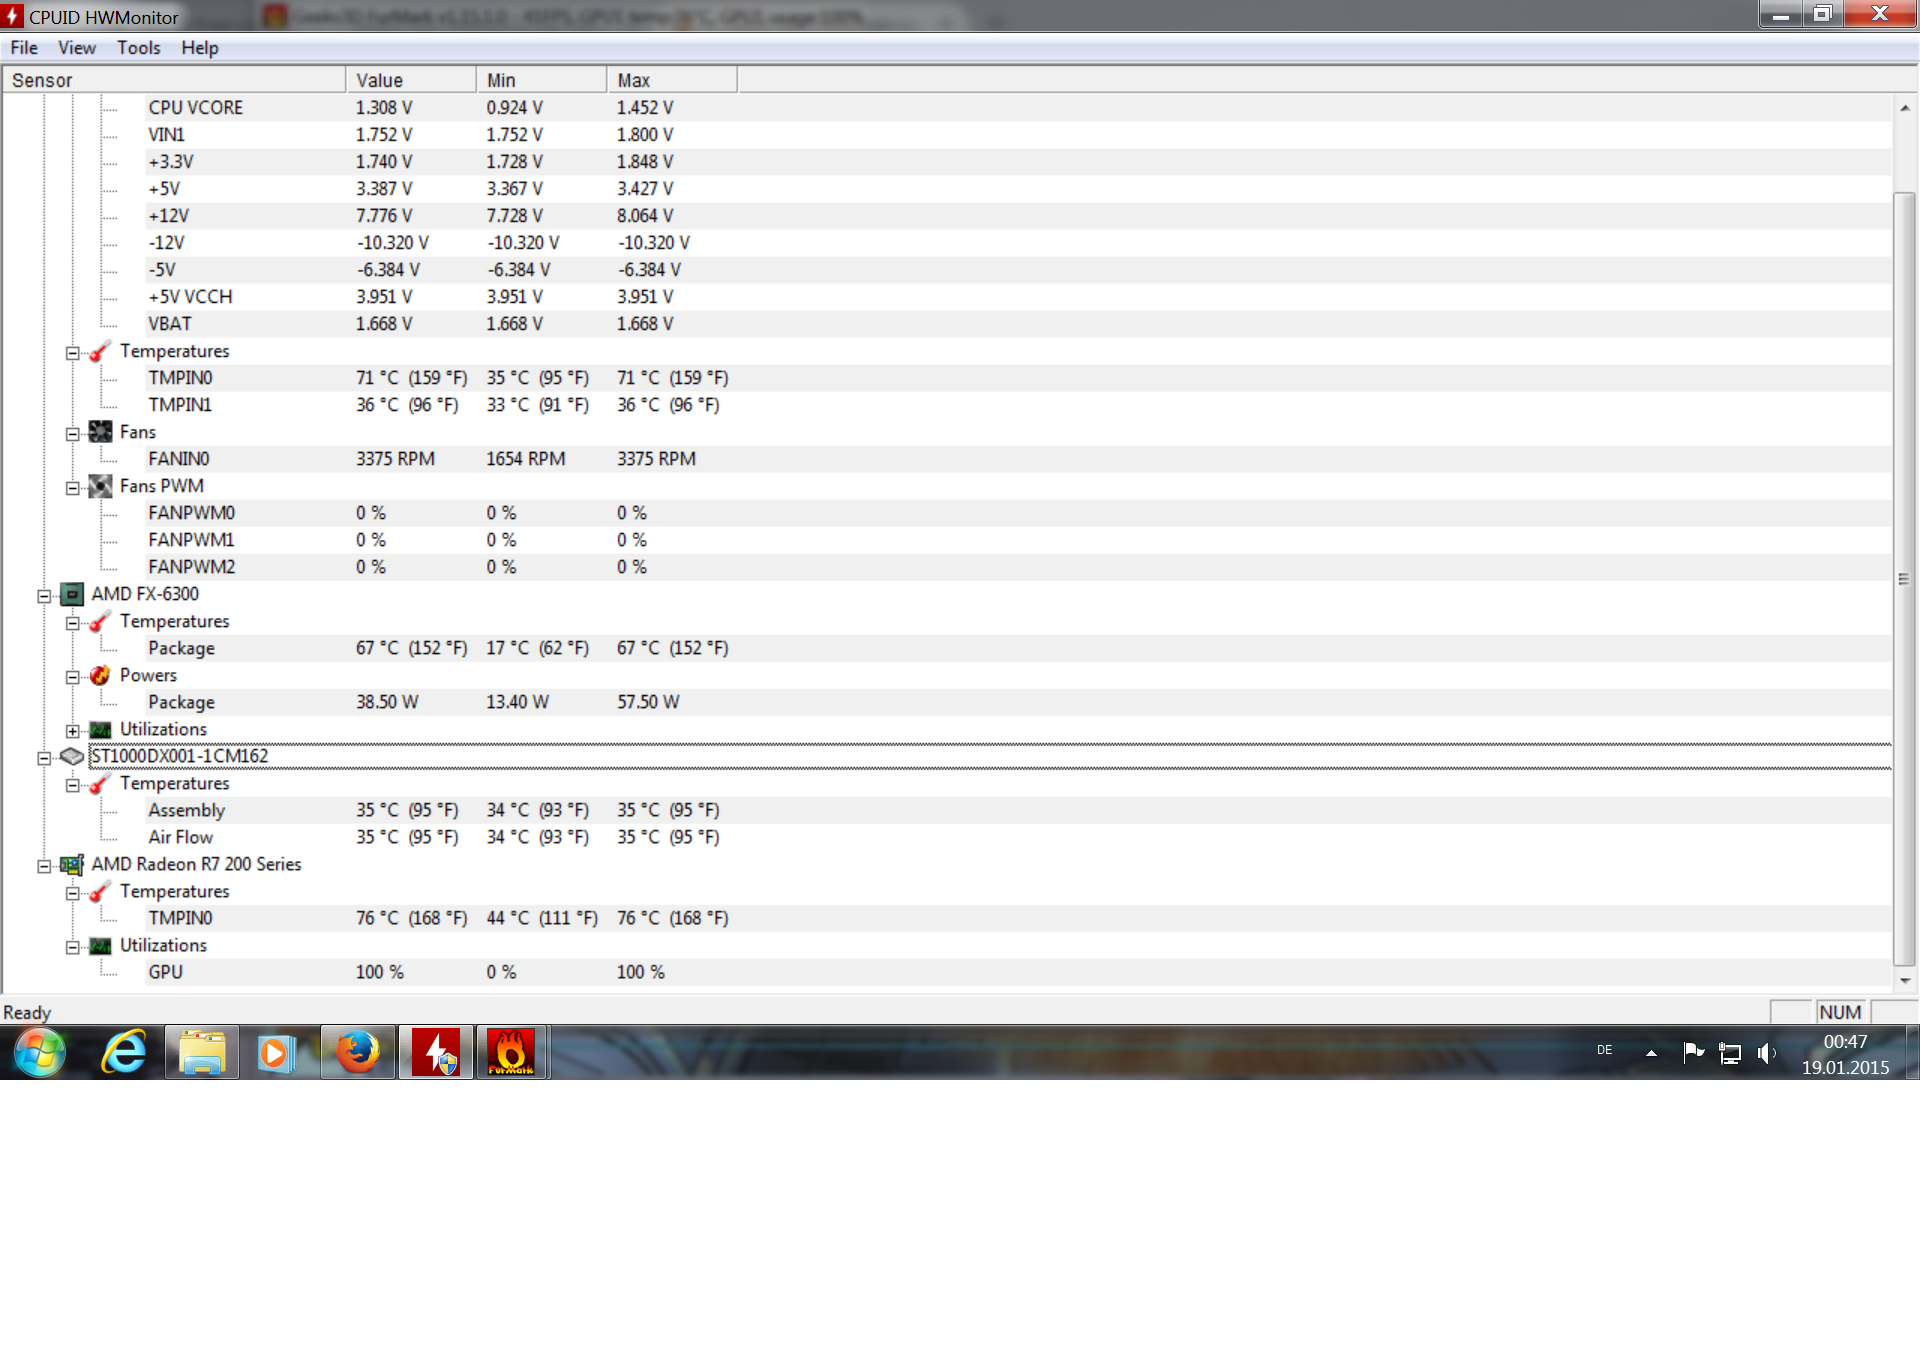This screenshot has height=1354, width=1920.
Task: Collapse the Fans PWM tree node
Action: (x=73, y=488)
